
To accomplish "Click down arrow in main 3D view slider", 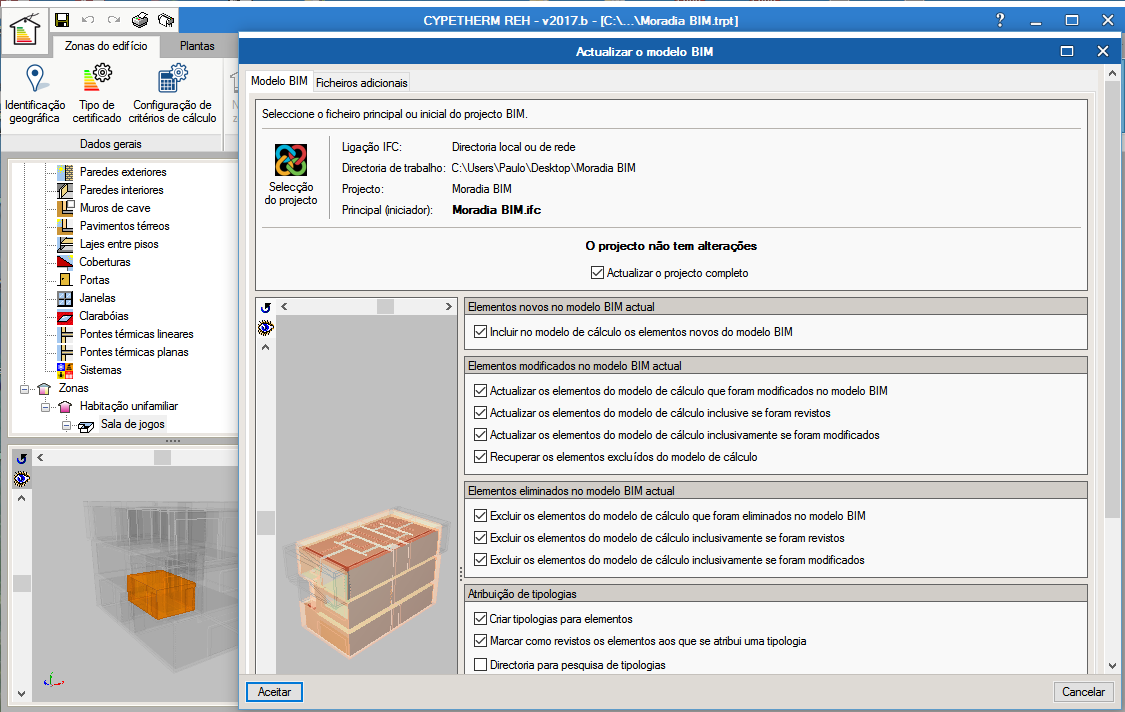I will pyautogui.click(x=22, y=693).
